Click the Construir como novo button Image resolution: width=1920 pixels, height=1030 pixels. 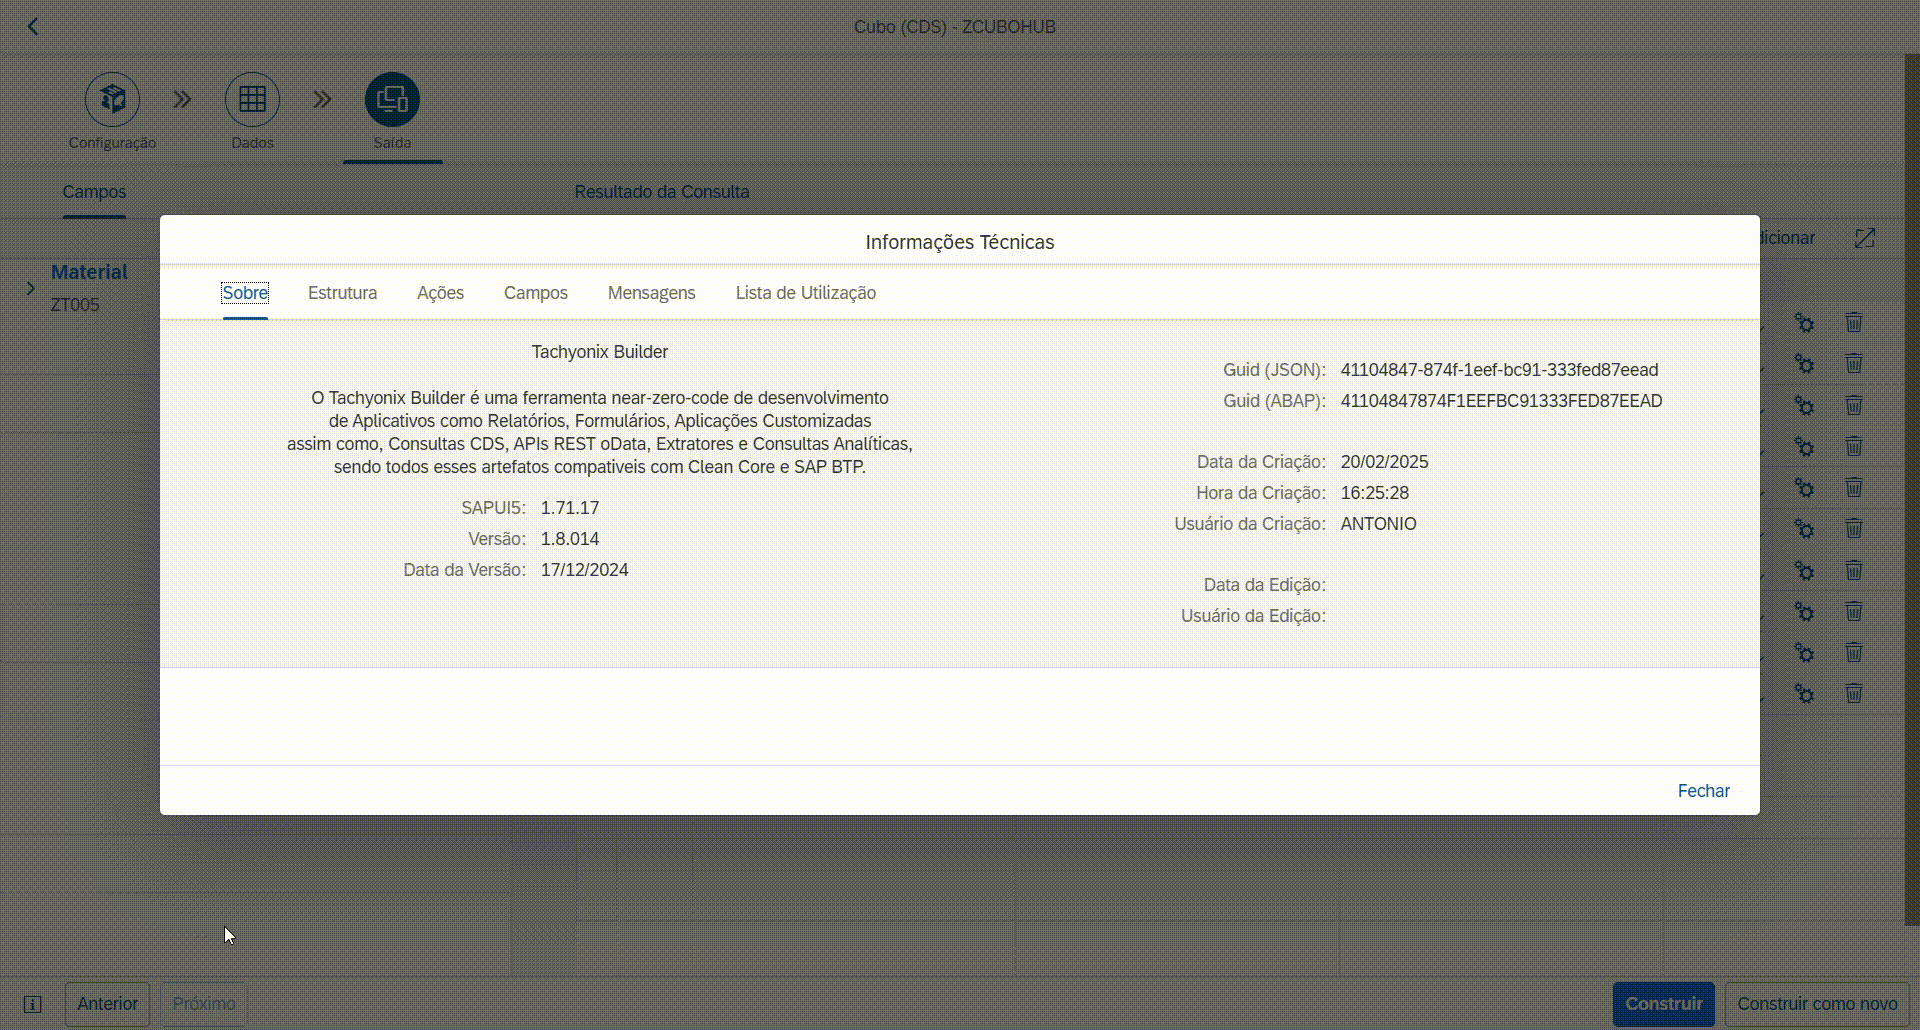[1816, 1004]
